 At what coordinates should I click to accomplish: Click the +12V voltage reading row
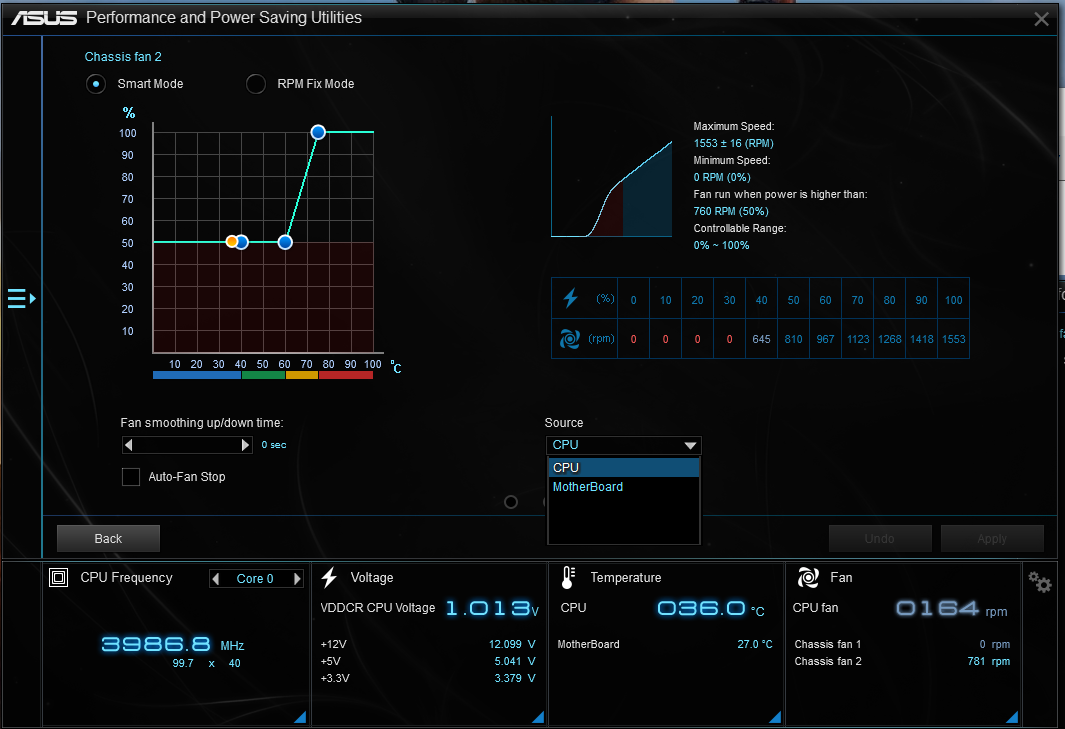[428, 644]
